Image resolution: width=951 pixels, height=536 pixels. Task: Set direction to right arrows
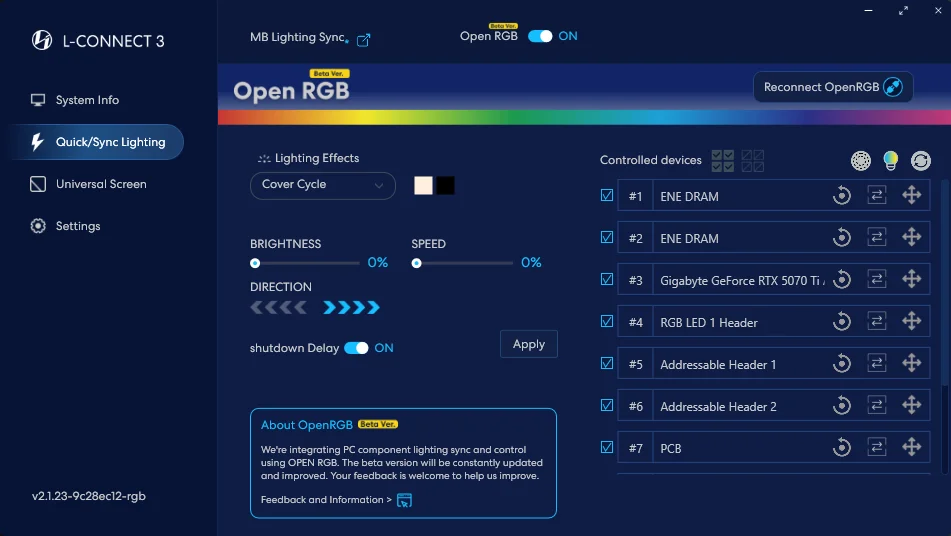coord(351,307)
